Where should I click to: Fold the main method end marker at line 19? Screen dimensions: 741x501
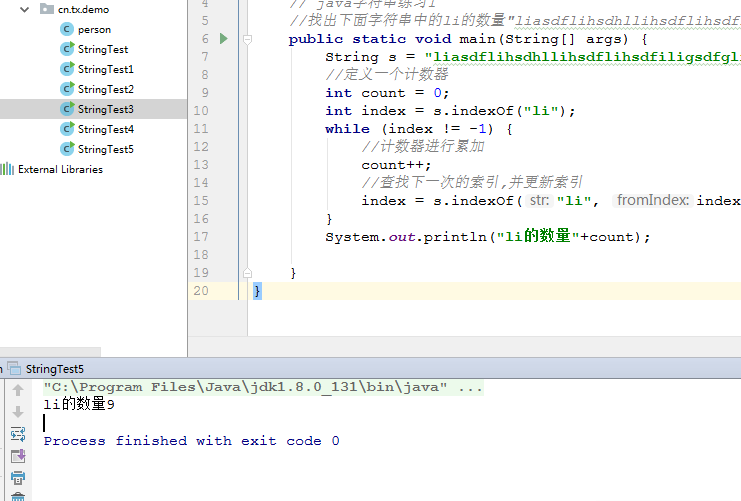pyautogui.click(x=247, y=273)
